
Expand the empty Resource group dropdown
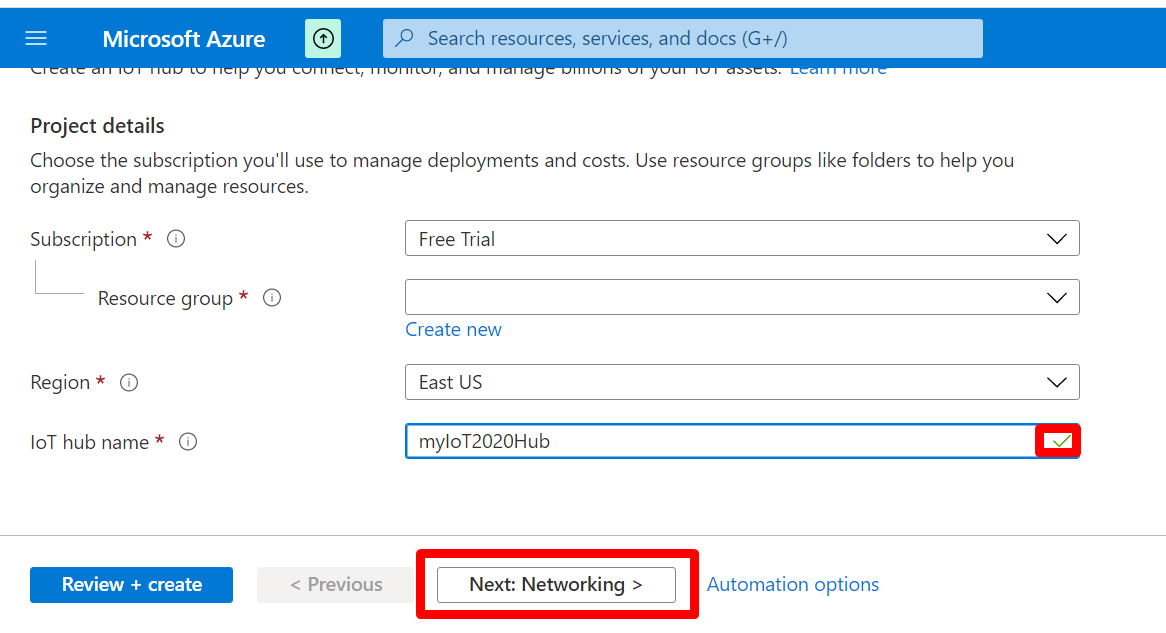pyautogui.click(x=742, y=298)
